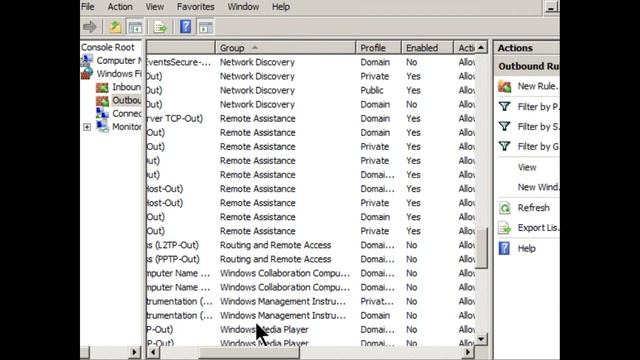Click the Filter by Group funnel icon

pyautogui.click(x=504, y=146)
